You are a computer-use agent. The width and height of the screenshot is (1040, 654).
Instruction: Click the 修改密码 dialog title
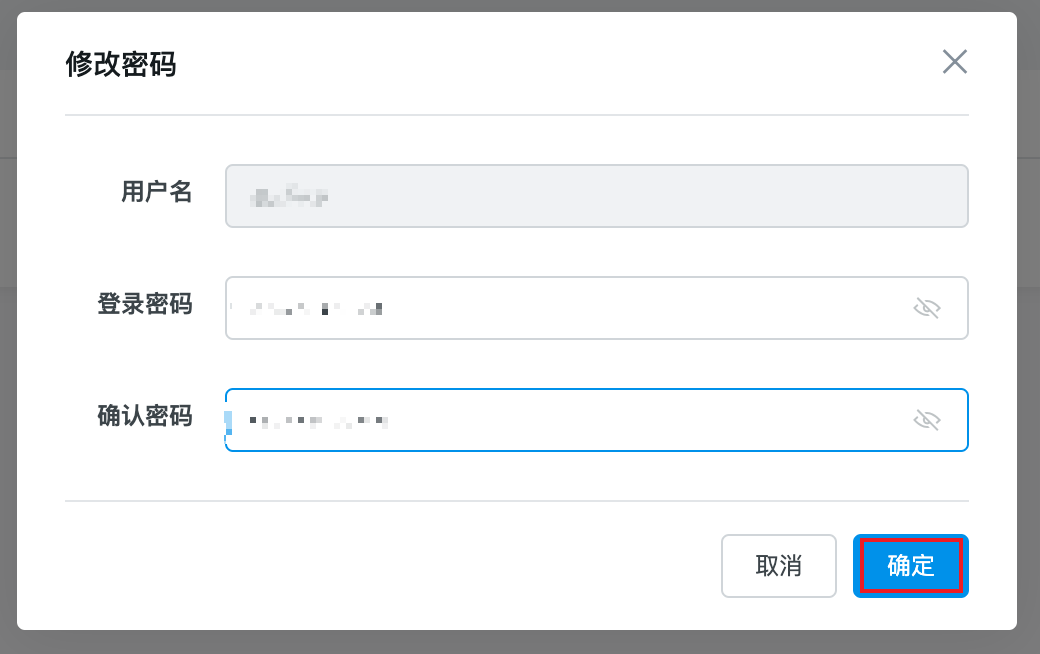point(121,64)
